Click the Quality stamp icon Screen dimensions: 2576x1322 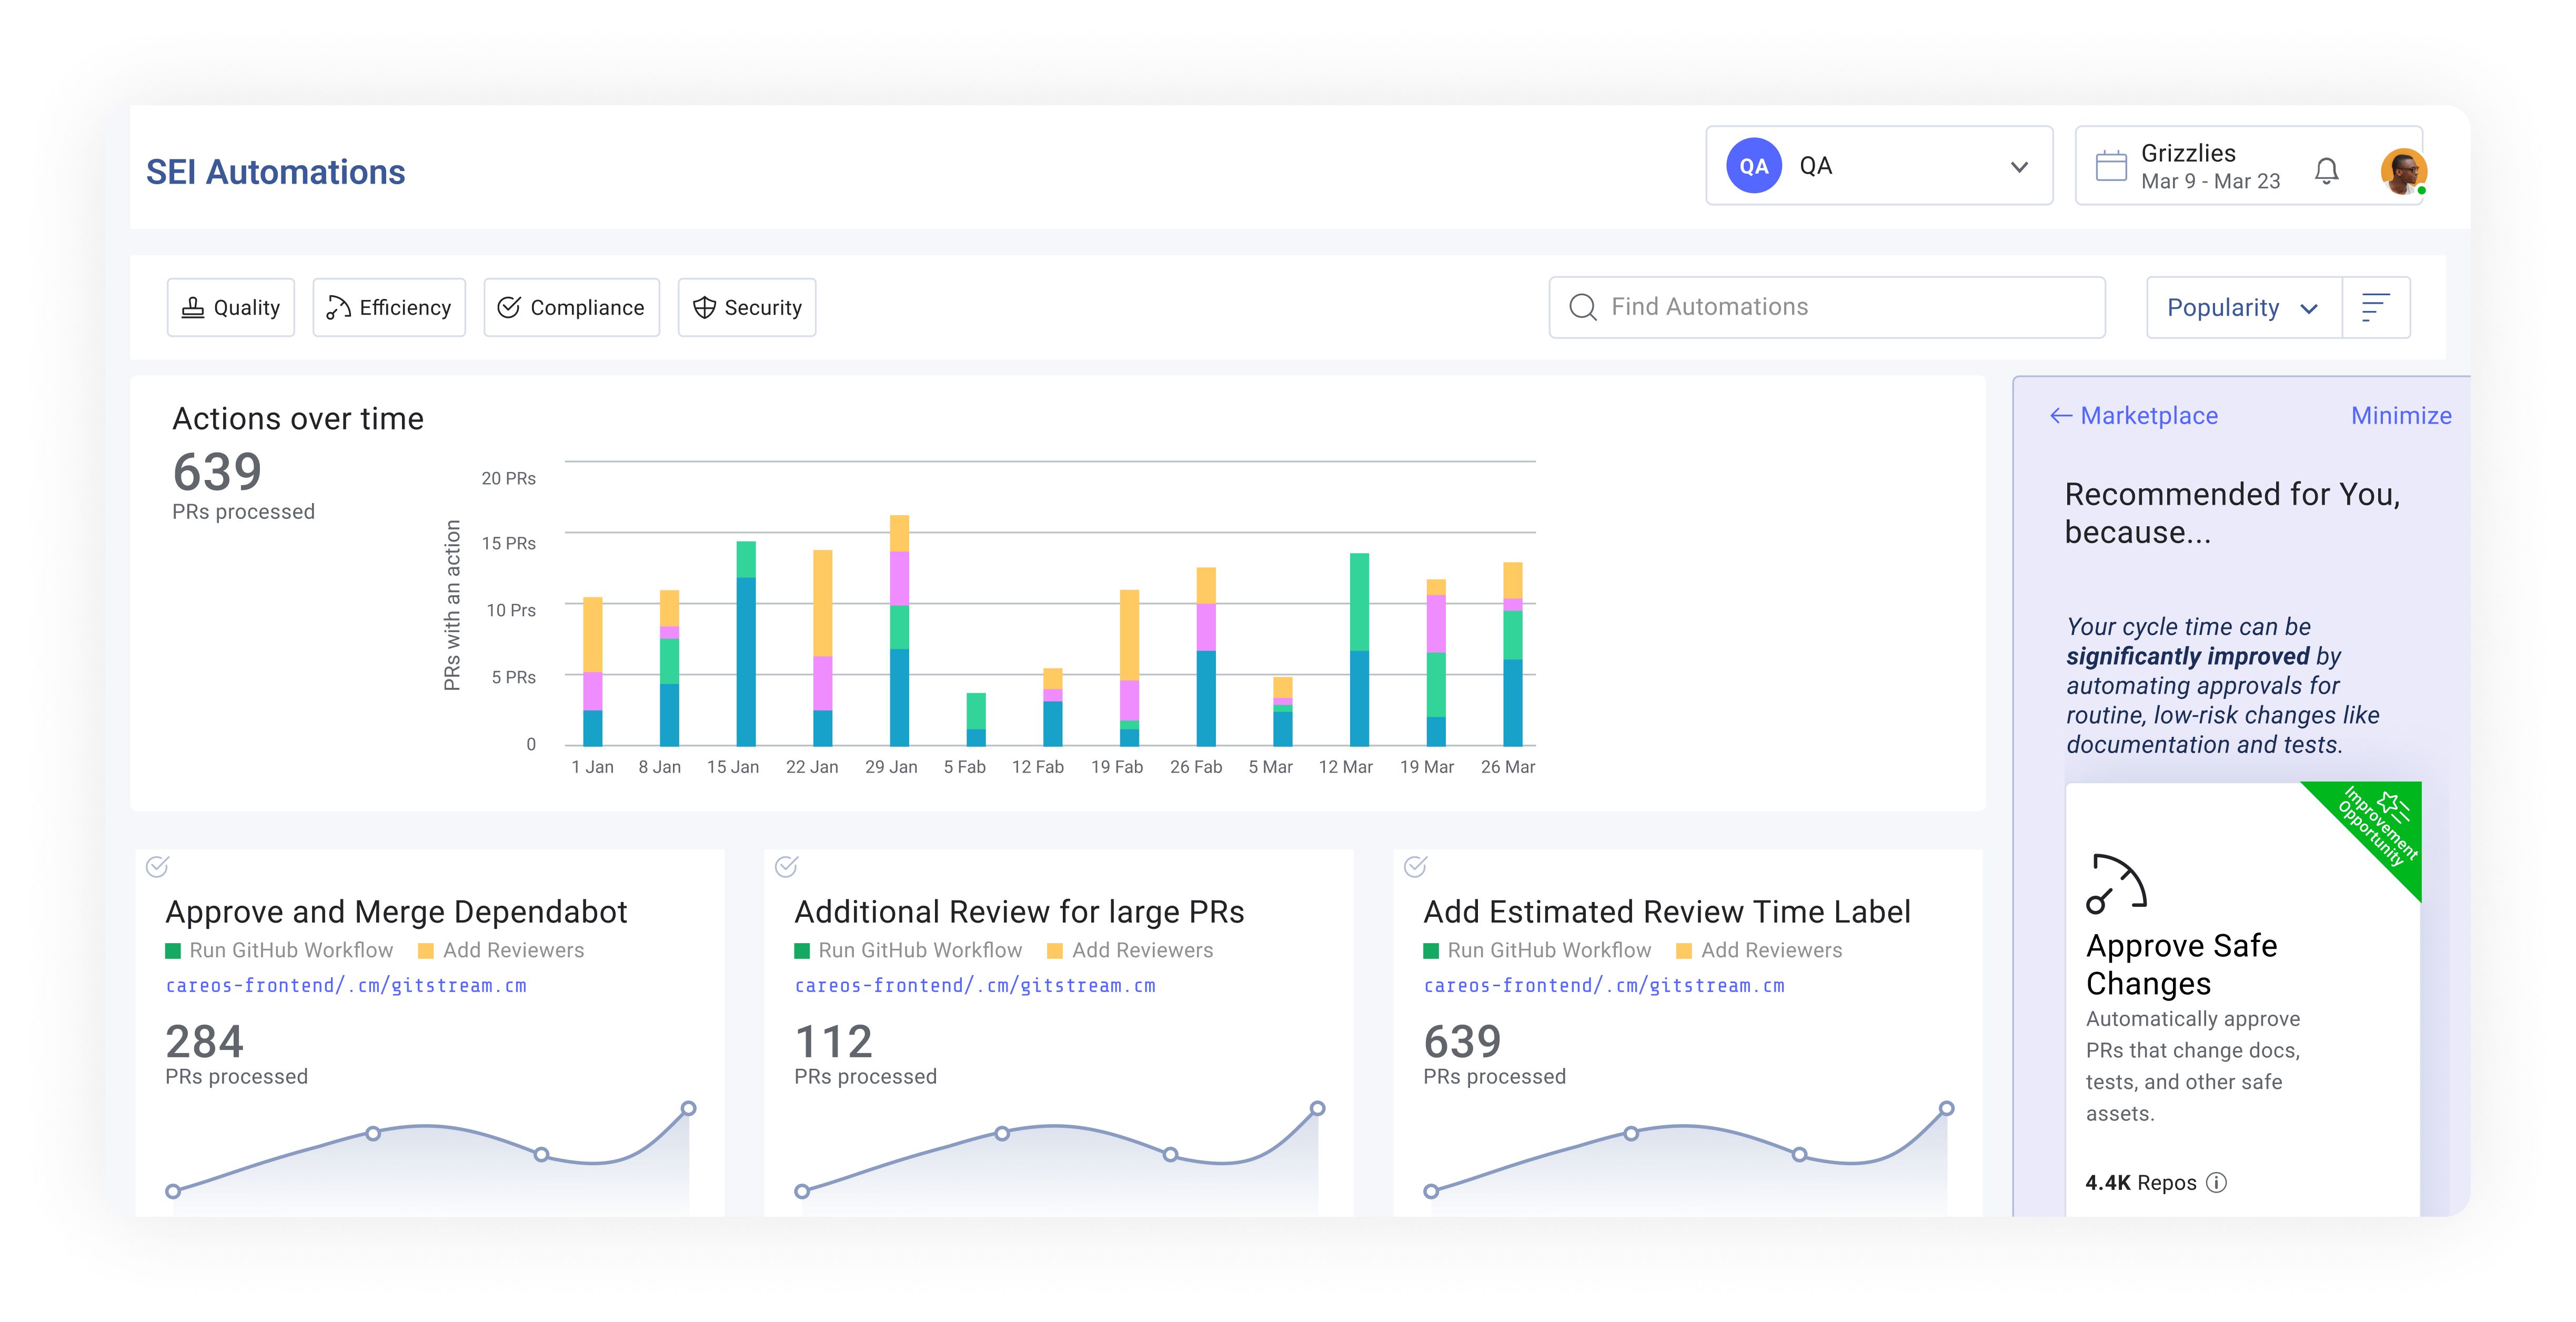click(x=192, y=308)
